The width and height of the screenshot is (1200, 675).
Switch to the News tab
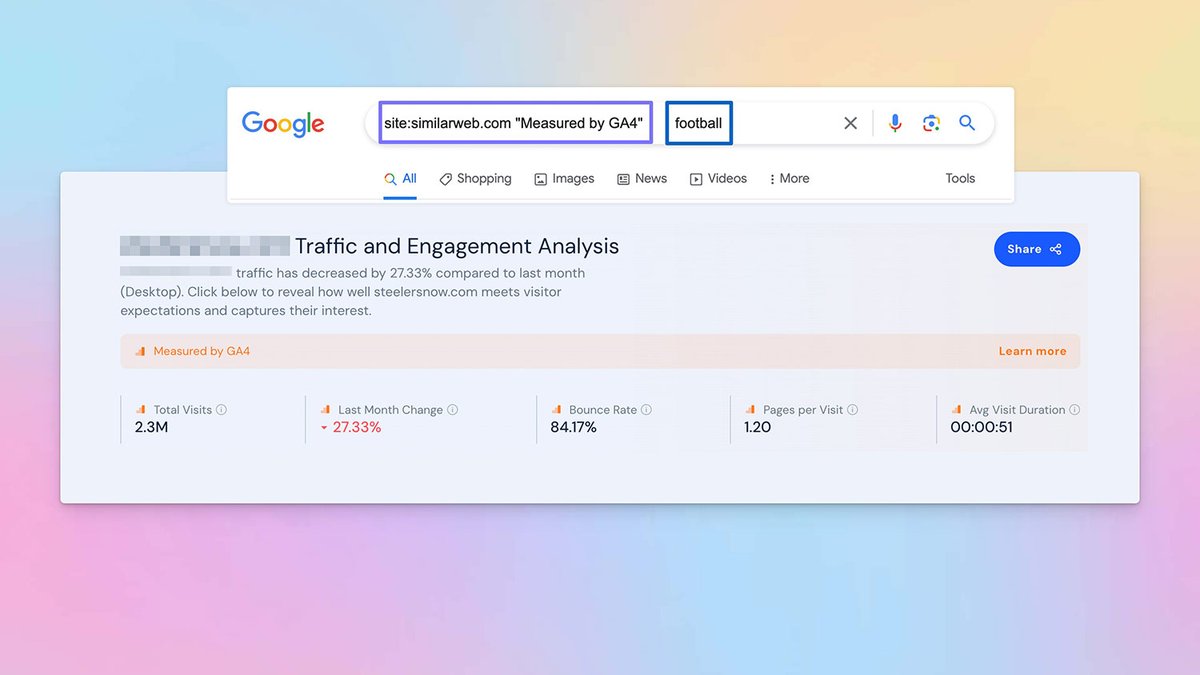(642, 178)
